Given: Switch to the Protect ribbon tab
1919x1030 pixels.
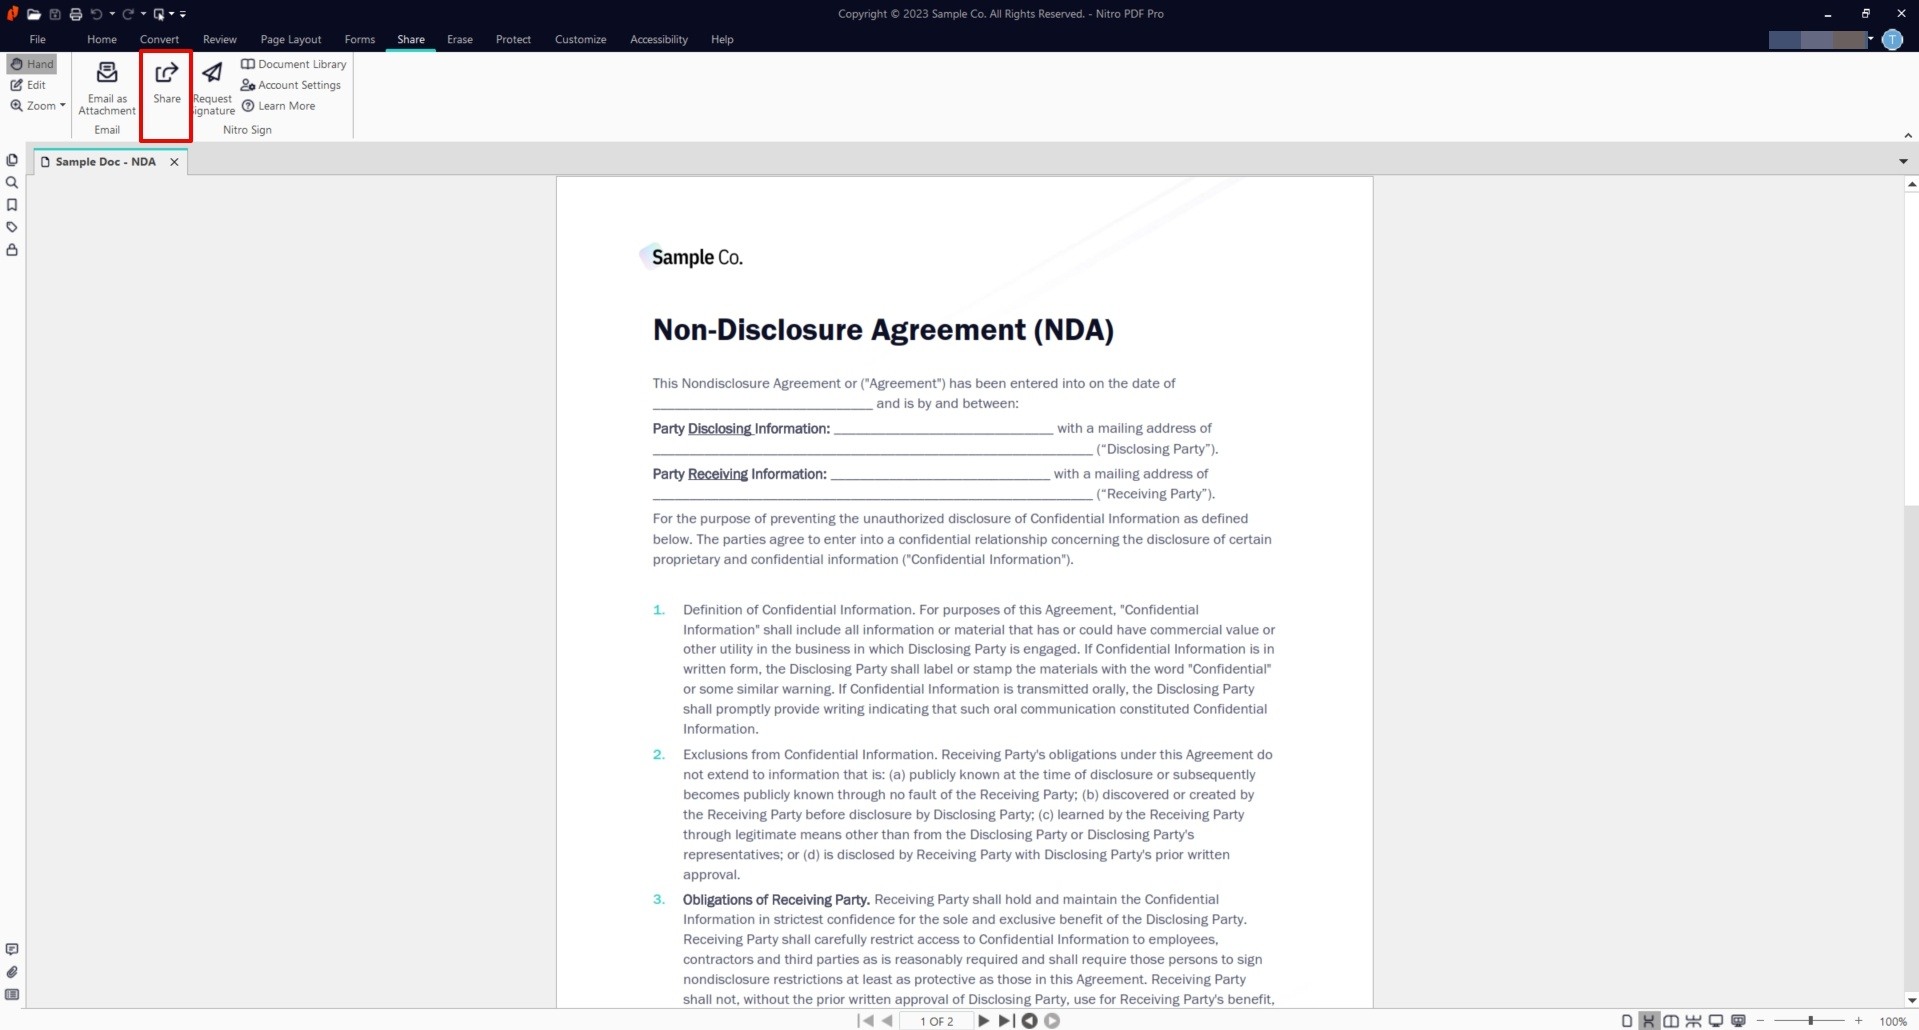Looking at the screenshot, I should click(x=513, y=40).
